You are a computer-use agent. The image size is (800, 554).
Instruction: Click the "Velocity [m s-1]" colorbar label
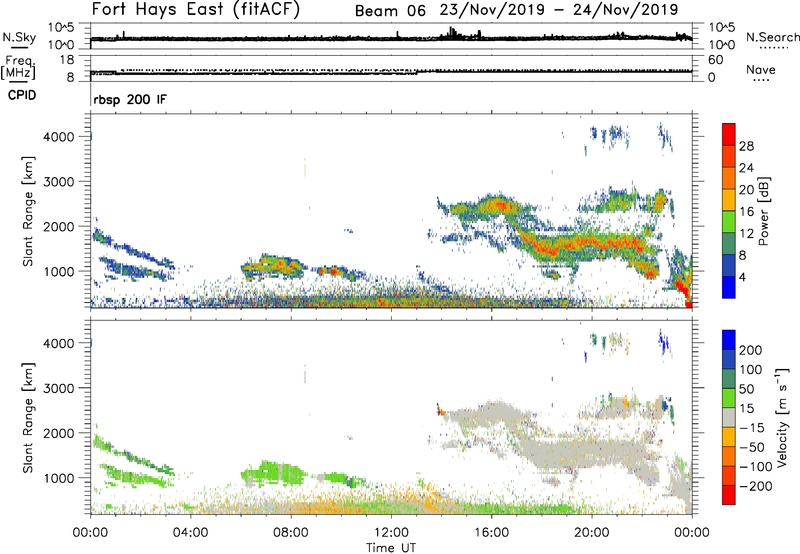pyautogui.click(x=781, y=417)
